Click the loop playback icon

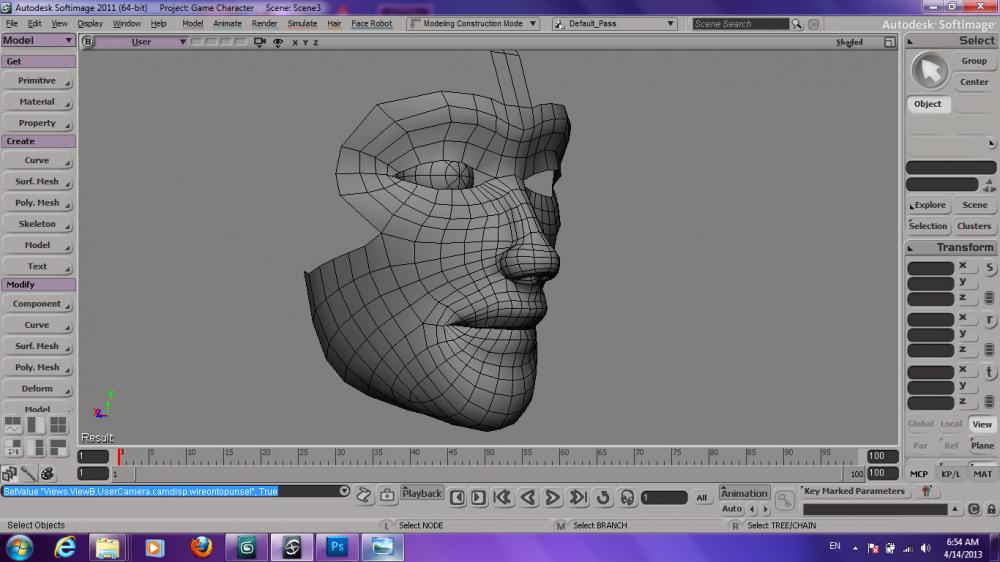pyautogui.click(x=603, y=497)
